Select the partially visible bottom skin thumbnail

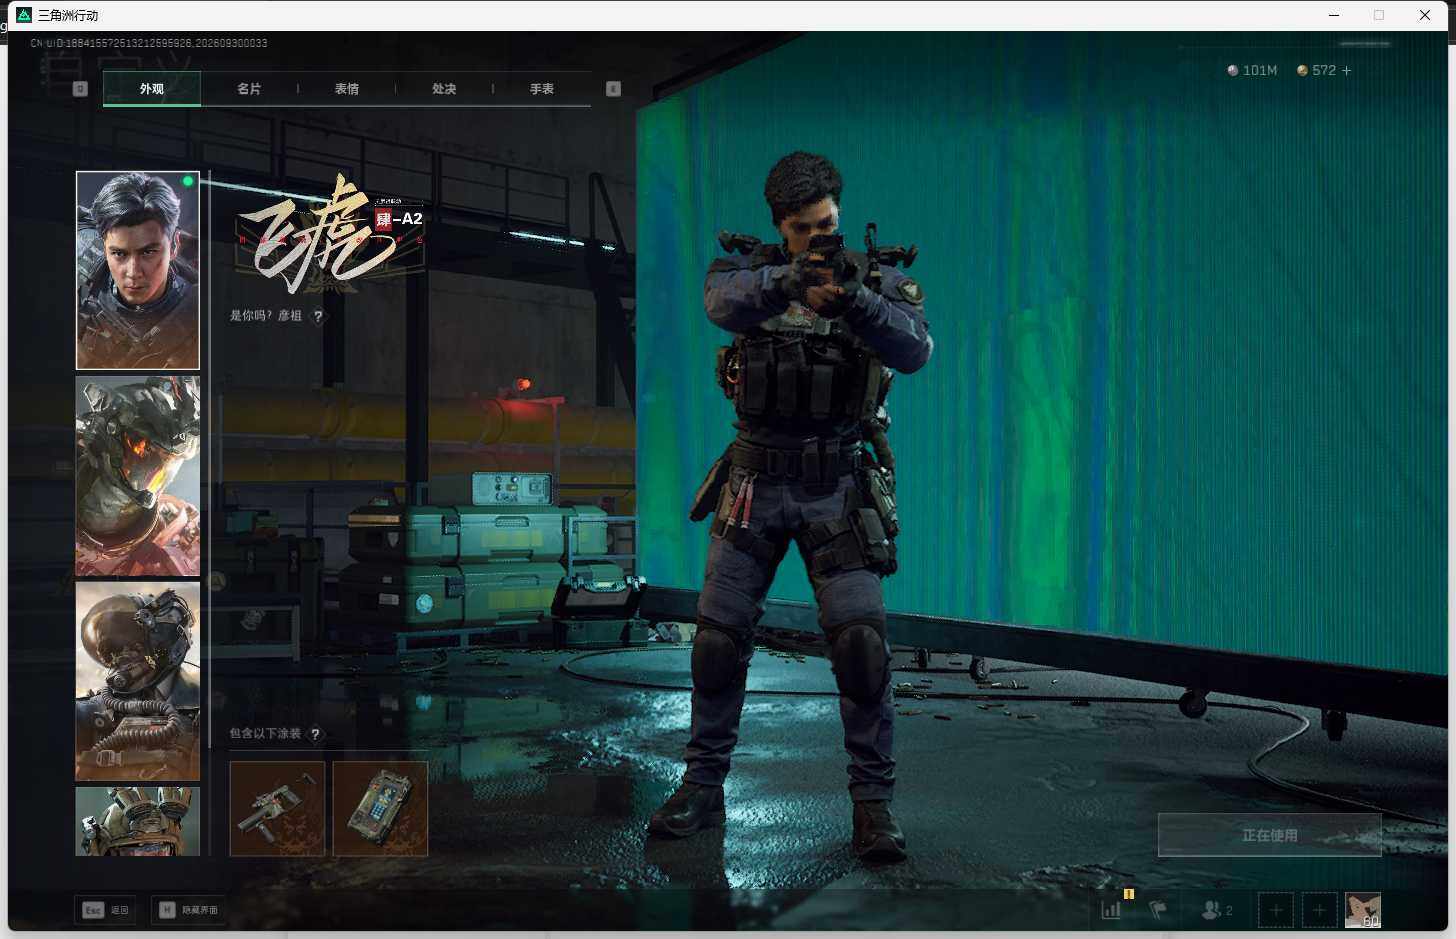138,821
